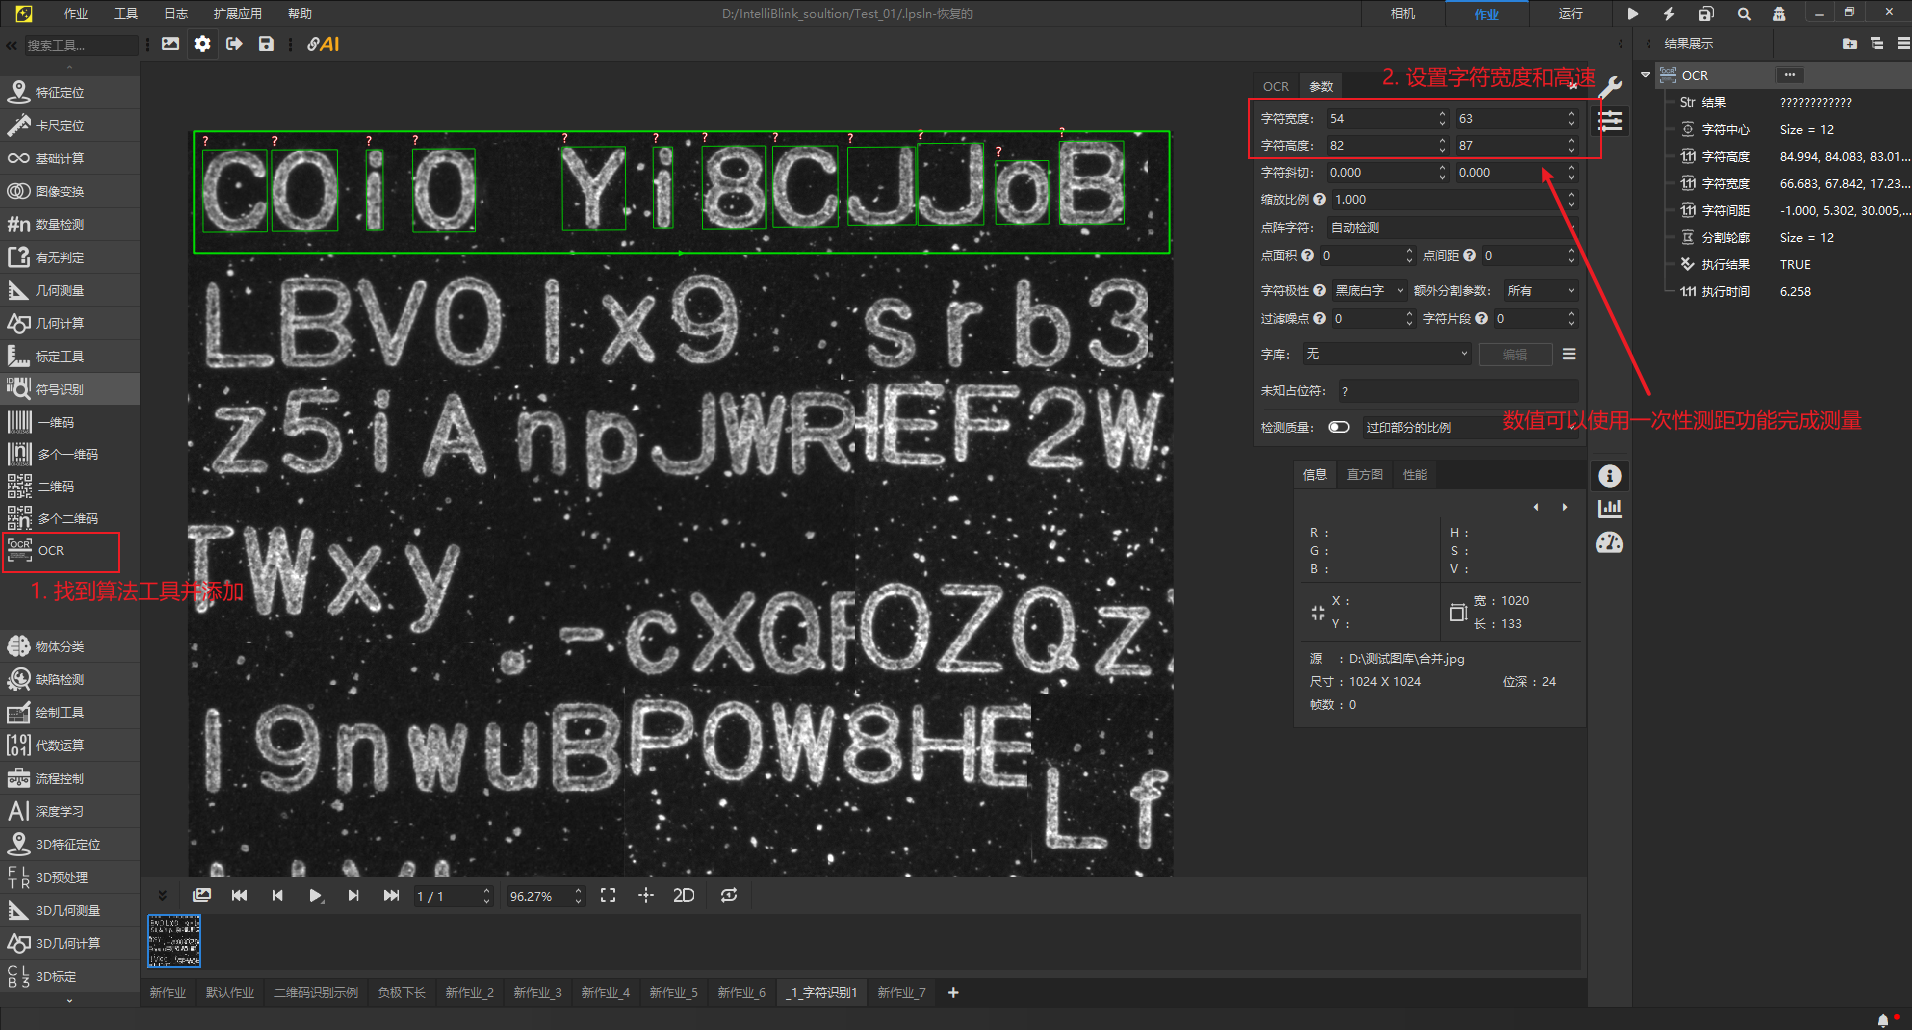Open the bar chart statistics icon

(x=1610, y=508)
